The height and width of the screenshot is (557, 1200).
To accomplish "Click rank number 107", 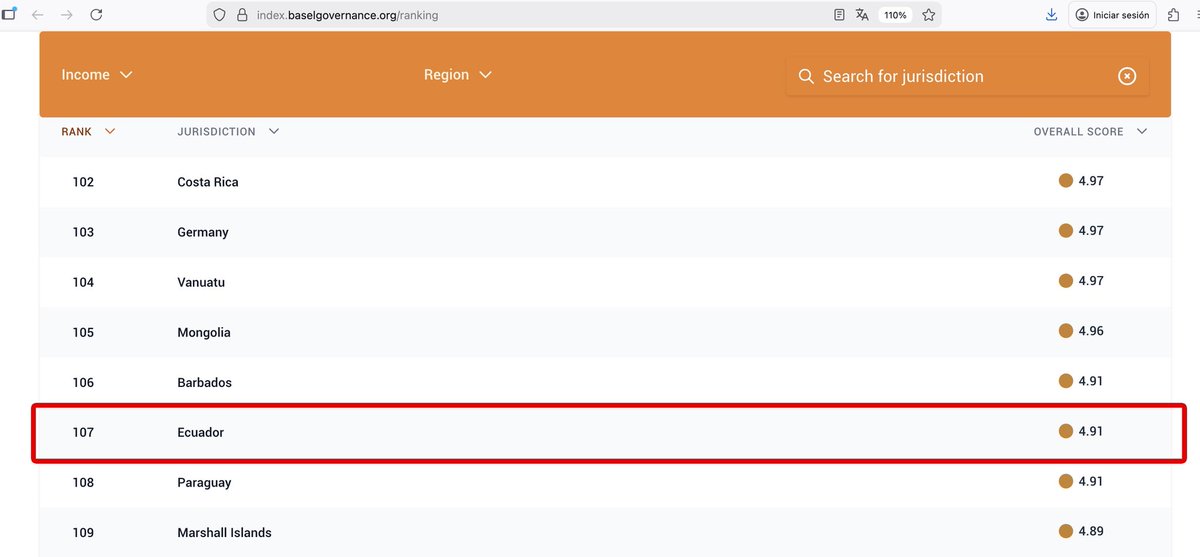I will tap(83, 432).
